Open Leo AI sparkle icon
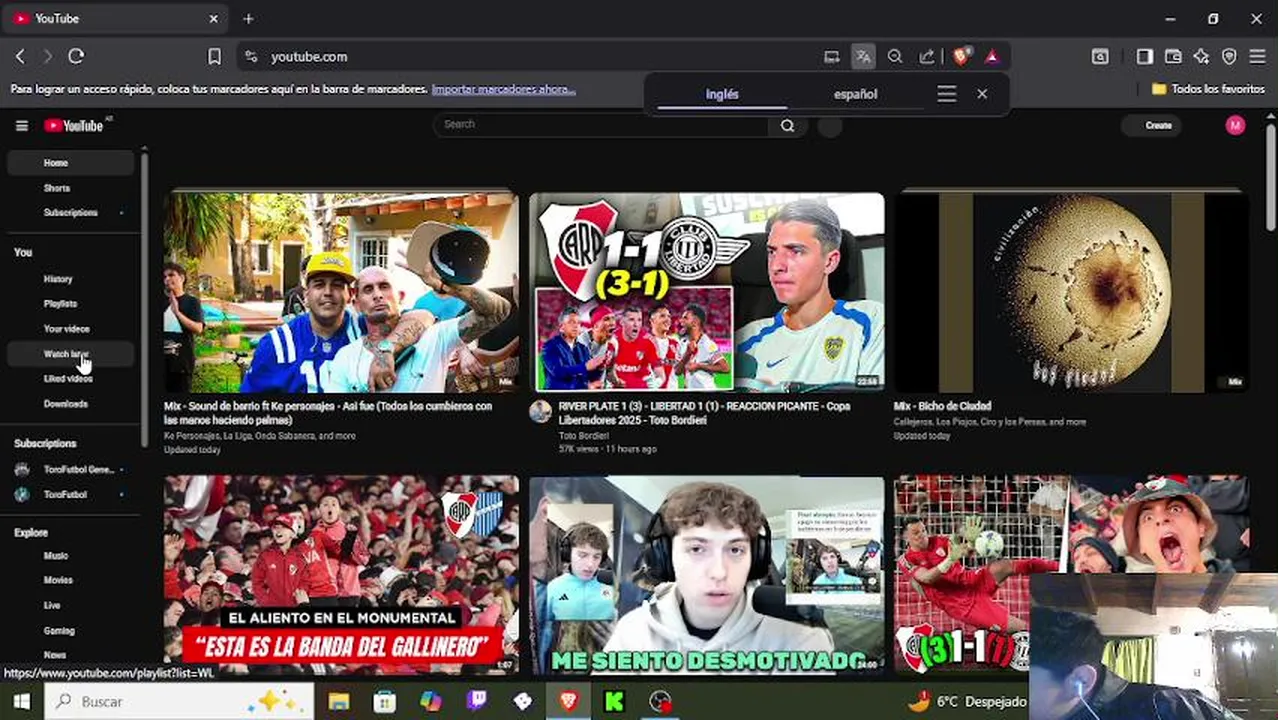This screenshot has width=1278, height=720. click(1201, 57)
